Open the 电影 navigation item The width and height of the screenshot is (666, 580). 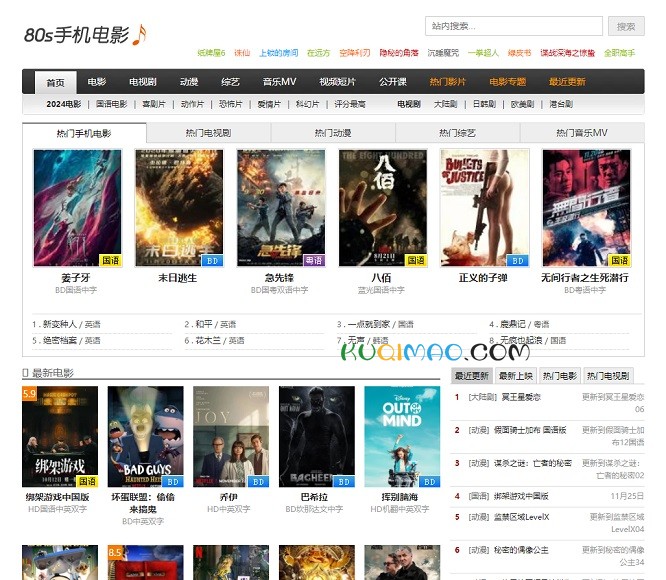[96, 82]
